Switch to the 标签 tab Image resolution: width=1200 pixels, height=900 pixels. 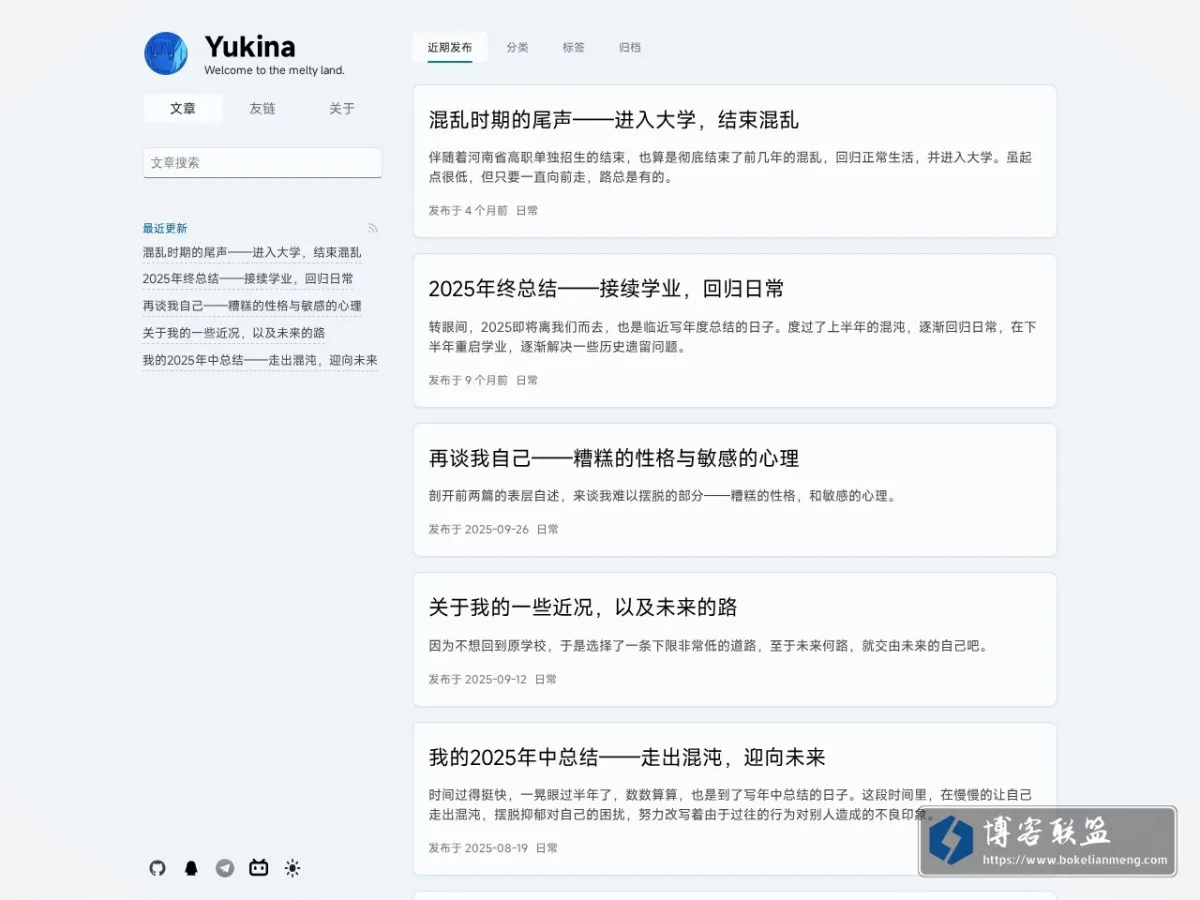[x=573, y=47]
